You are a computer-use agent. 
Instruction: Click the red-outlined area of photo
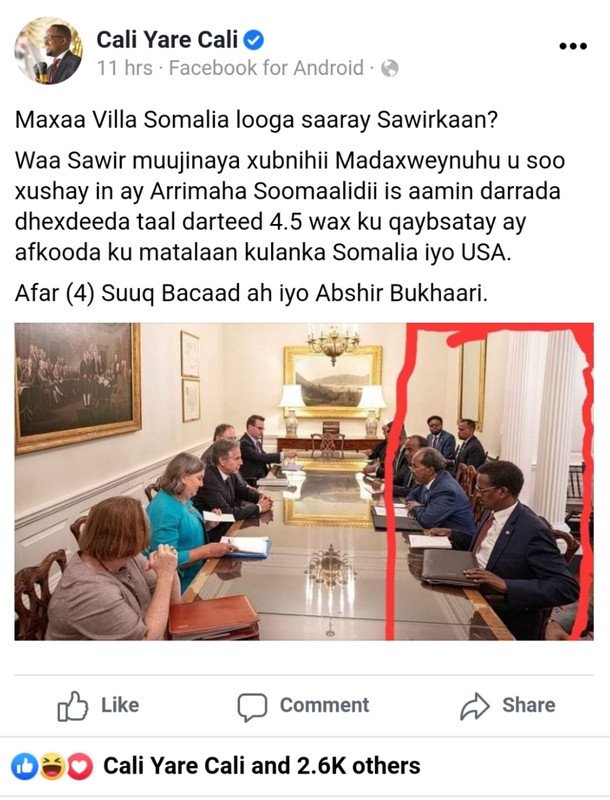coord(489,481)
